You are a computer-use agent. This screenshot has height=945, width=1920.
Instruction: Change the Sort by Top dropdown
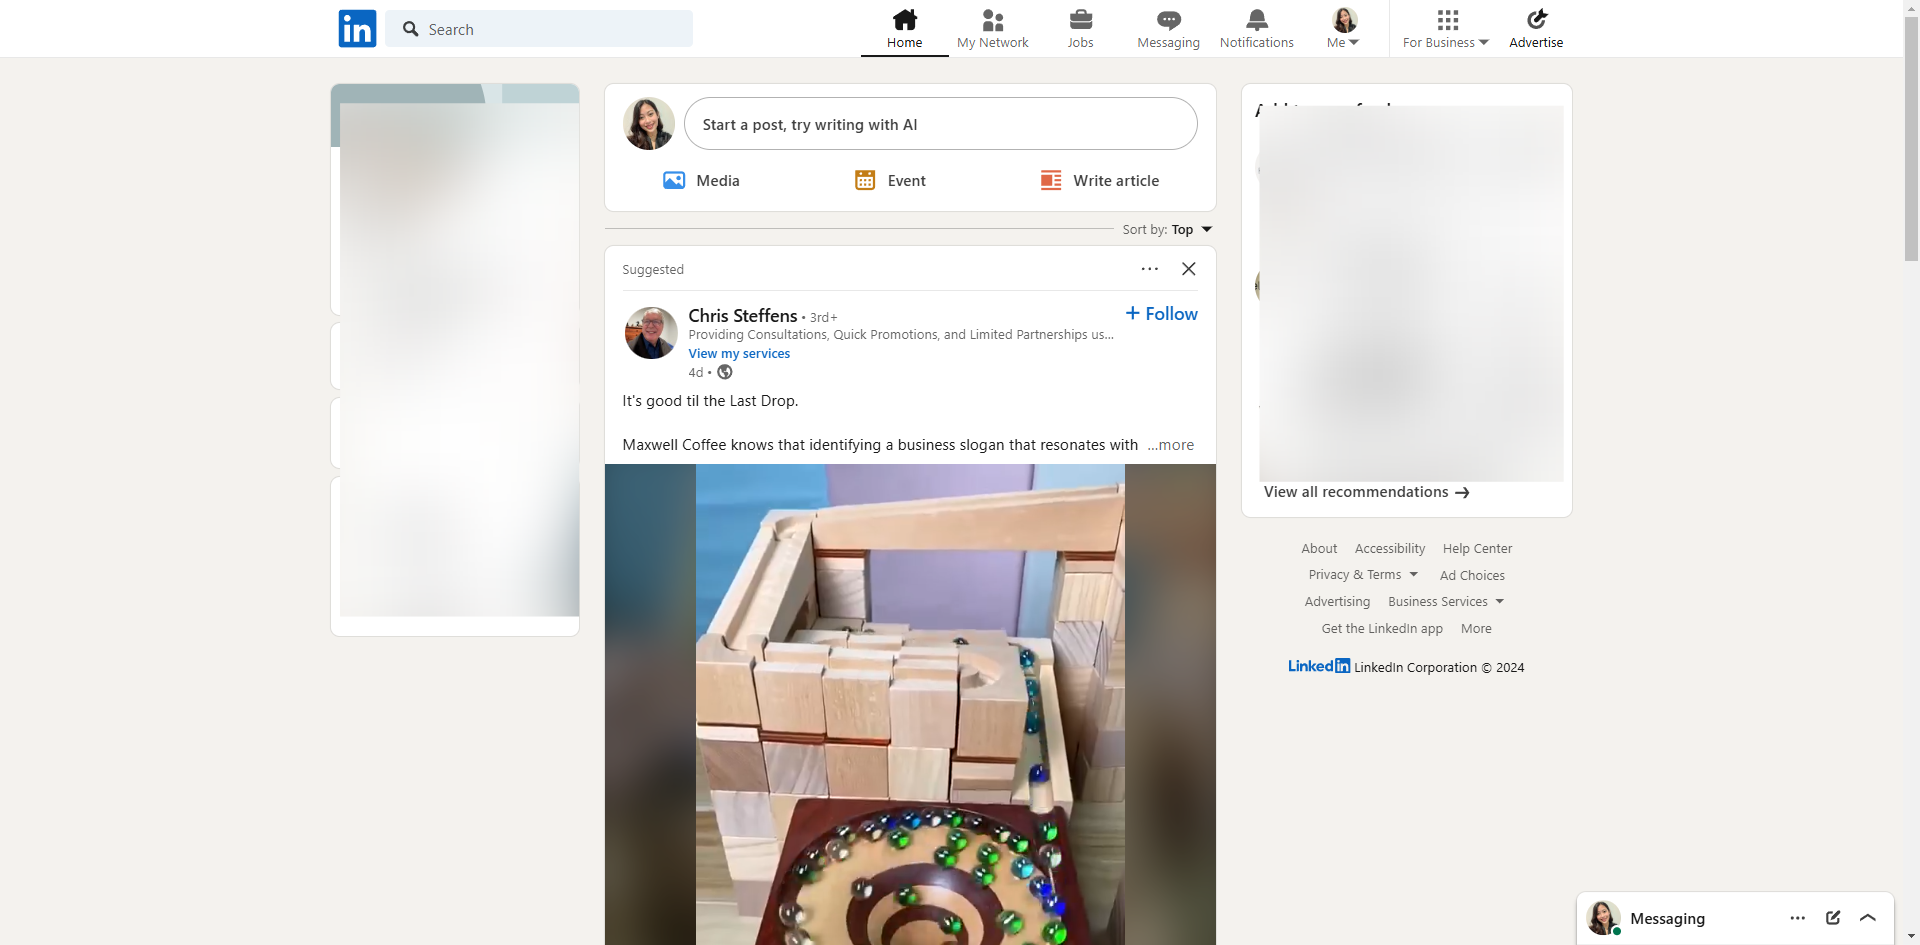coord(1167,230)
